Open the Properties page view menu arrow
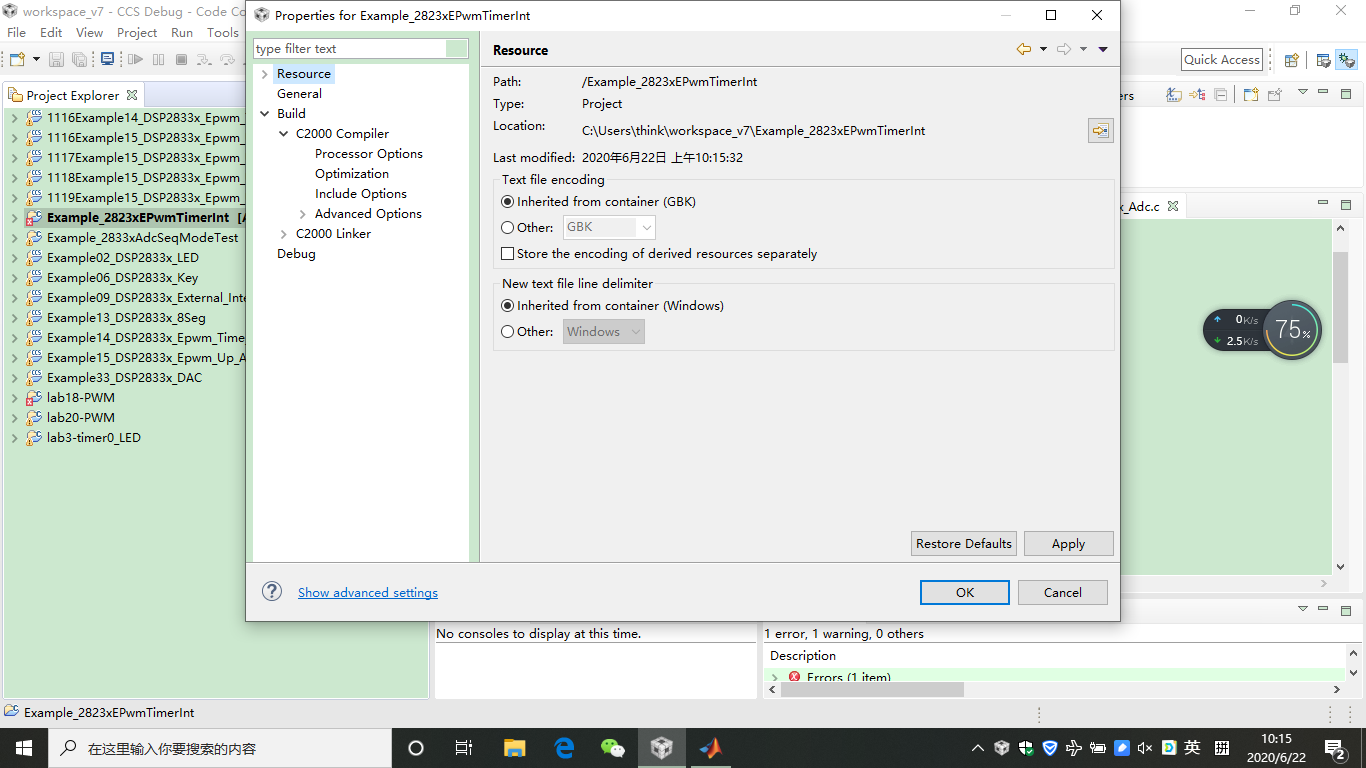1366x768 pixels. click(x=1103, y=49)
